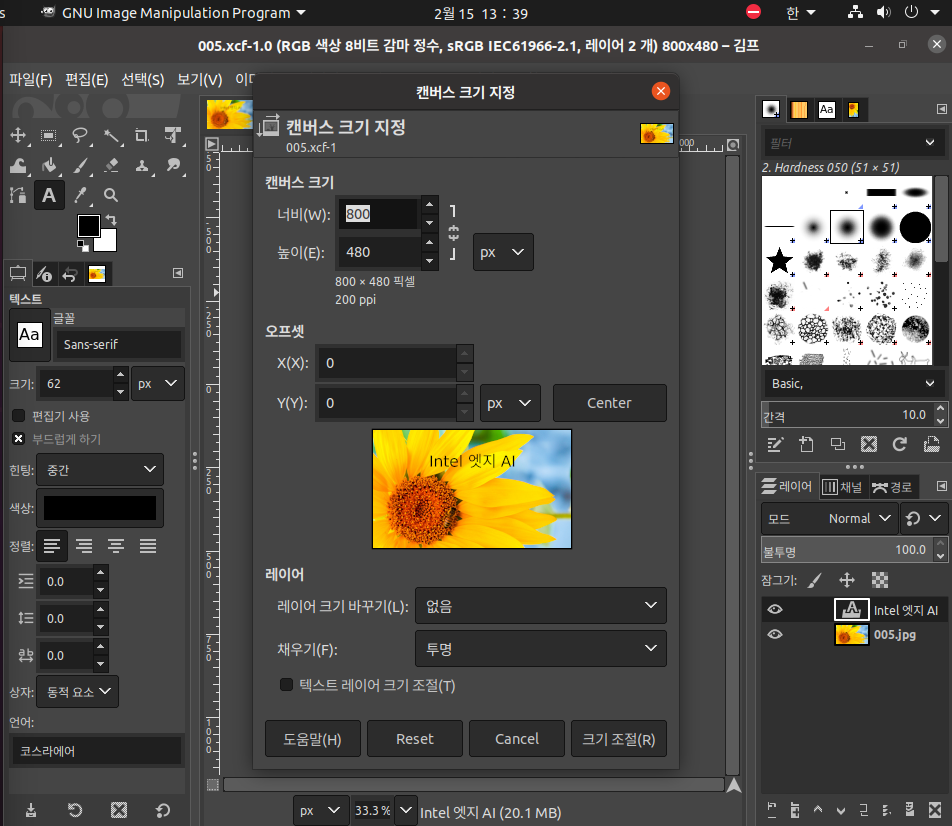Image resolution: width=952 pixels, height=826 pixels.
Task: Select the Zoom magnifier tool
Action: tap(111, 195)
